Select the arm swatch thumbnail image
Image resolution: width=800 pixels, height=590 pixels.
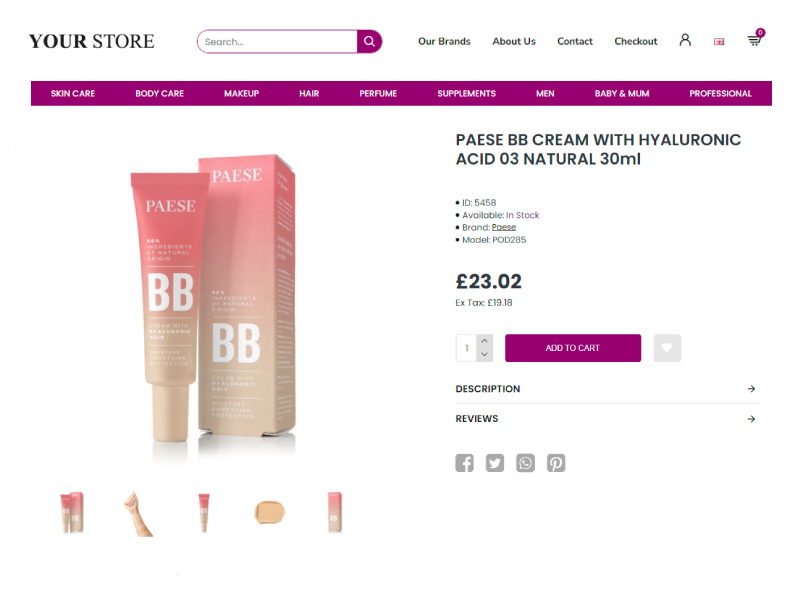137,513
